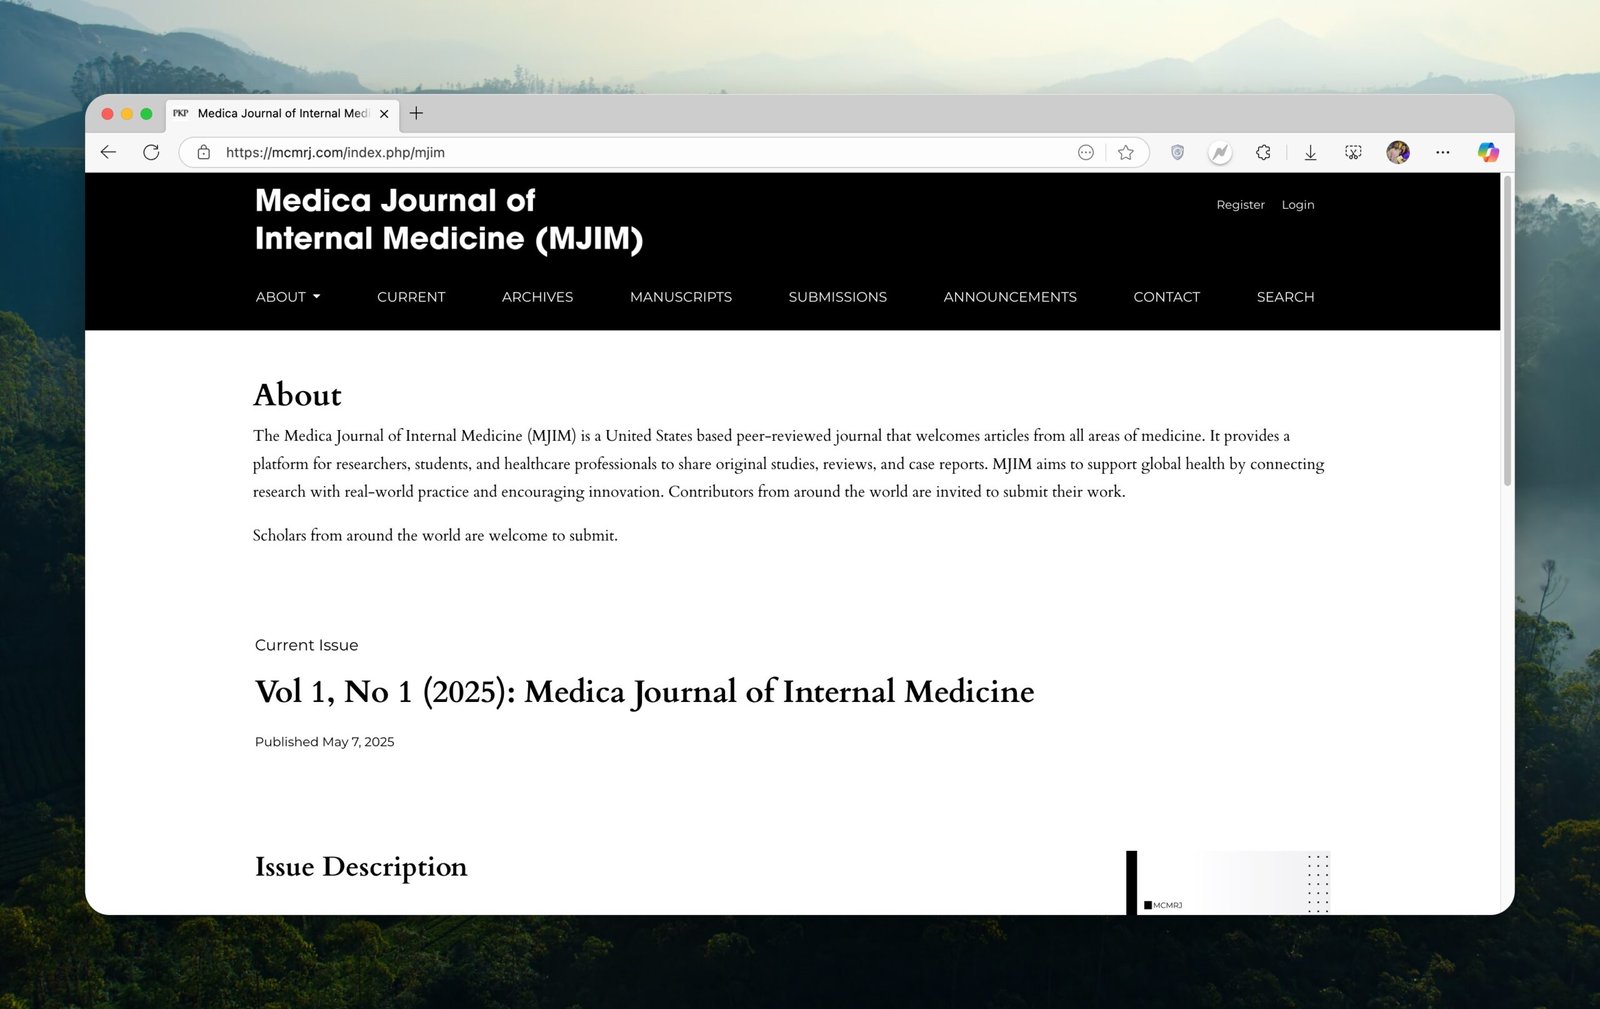View site information via lock icon
Screen dimensions: 1600x1009
coord(204,152)
